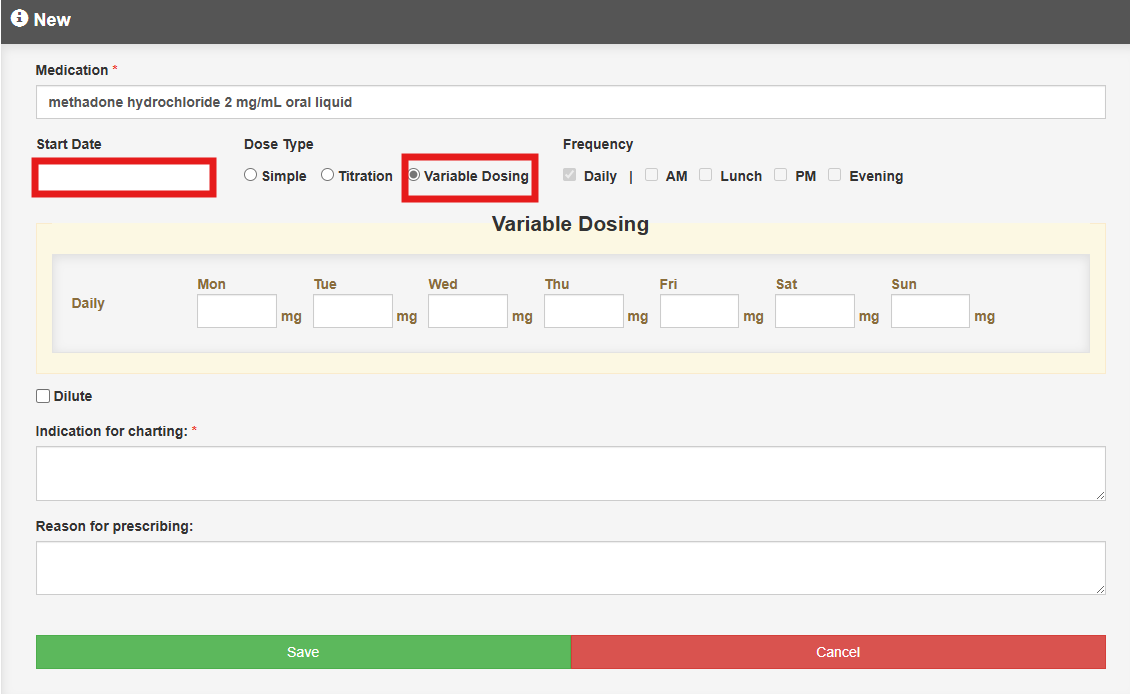Select the Sun dose field

pos(930,311)
